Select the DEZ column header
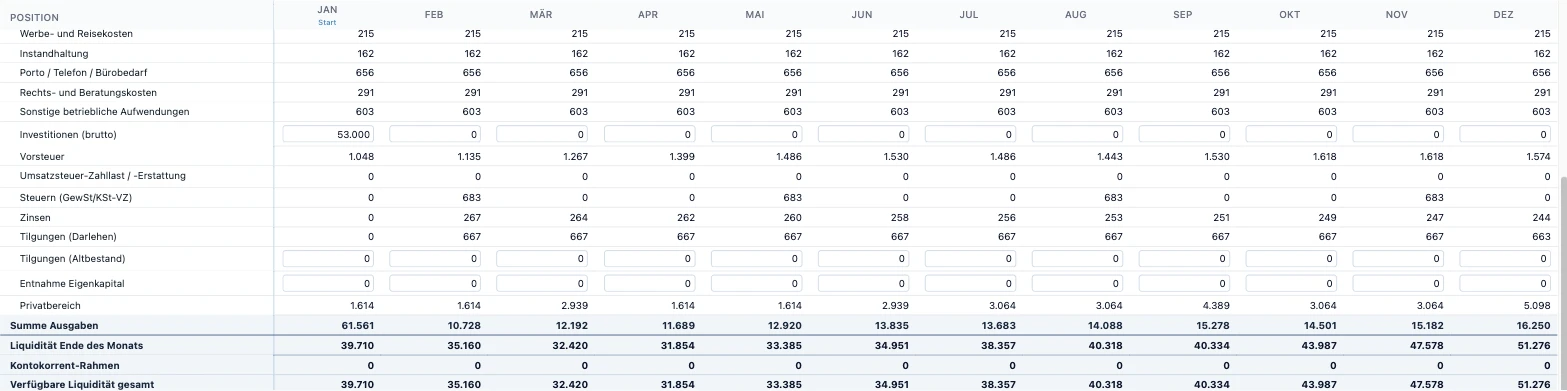The height and width of the screenshot is (391, 1567). pos(1504,15)
